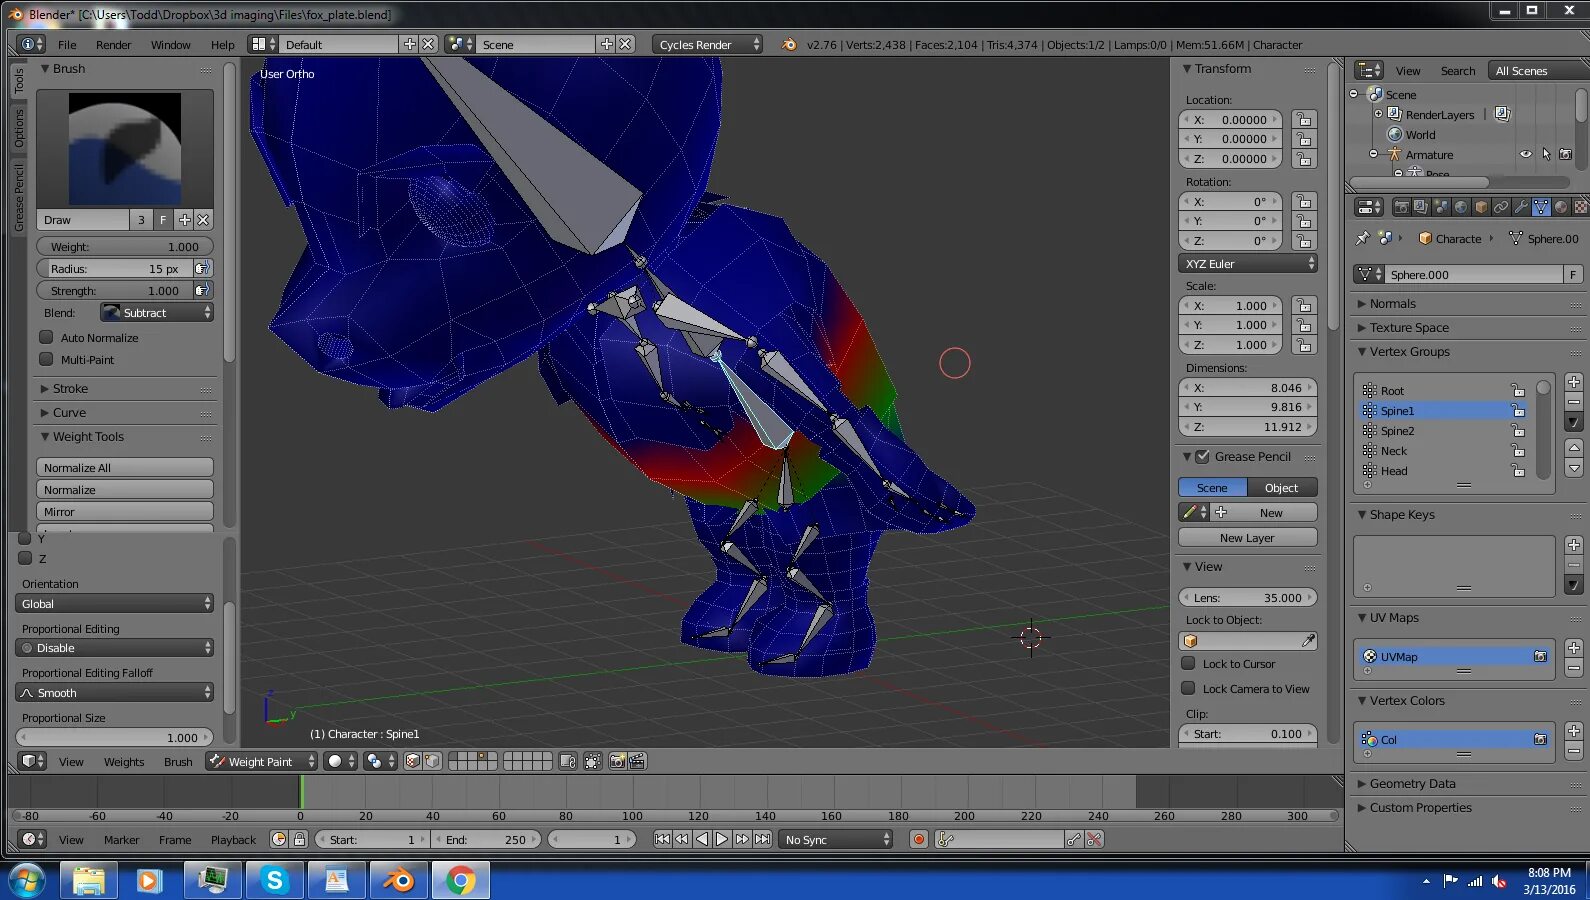Viewport: 1590px width, 900px height.
Task: Click the red record auto-keyframe button
Action: [x=919, y=839]
